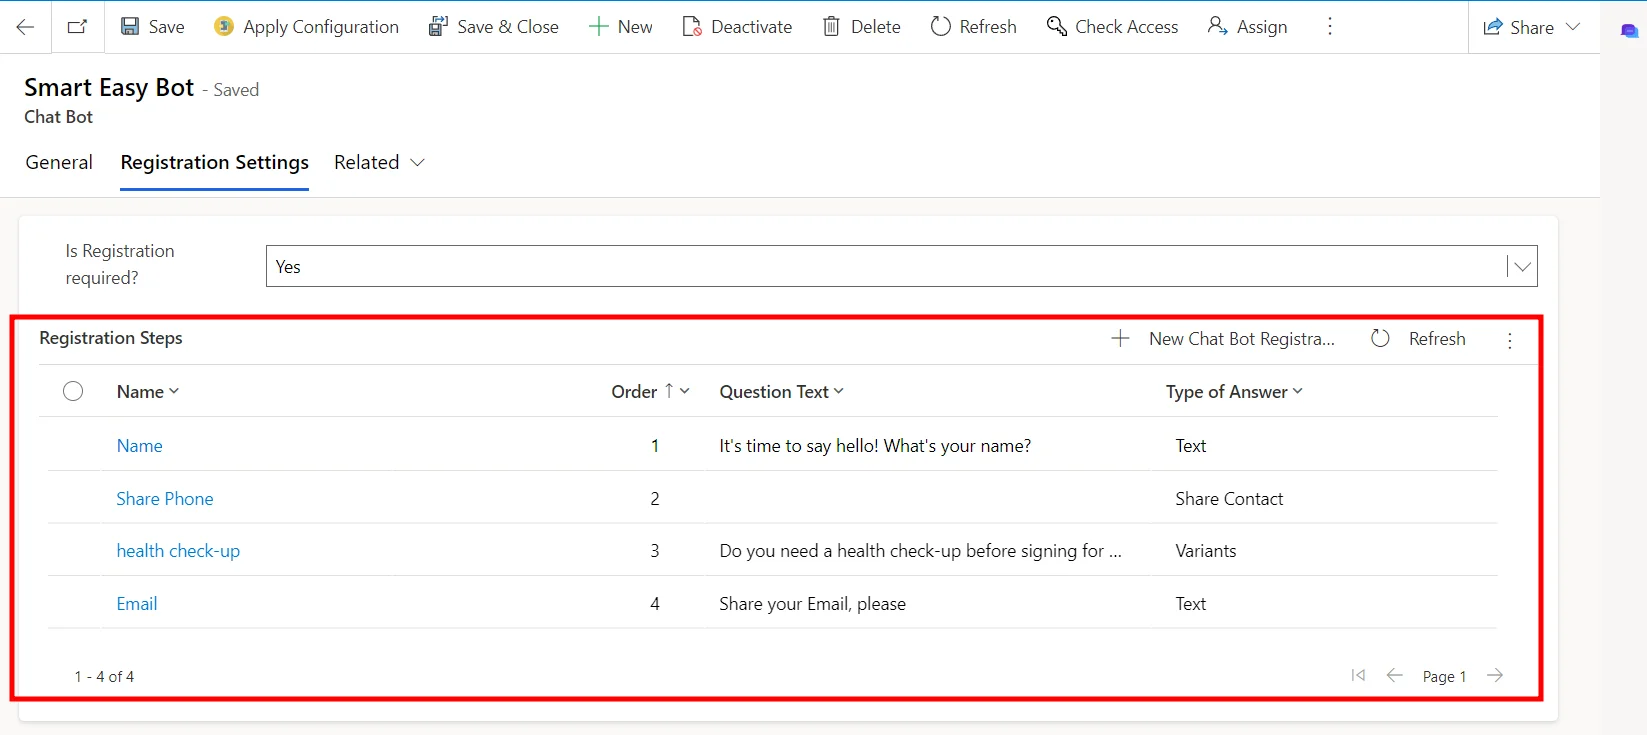Switch to the General tab

coord(59,162)
